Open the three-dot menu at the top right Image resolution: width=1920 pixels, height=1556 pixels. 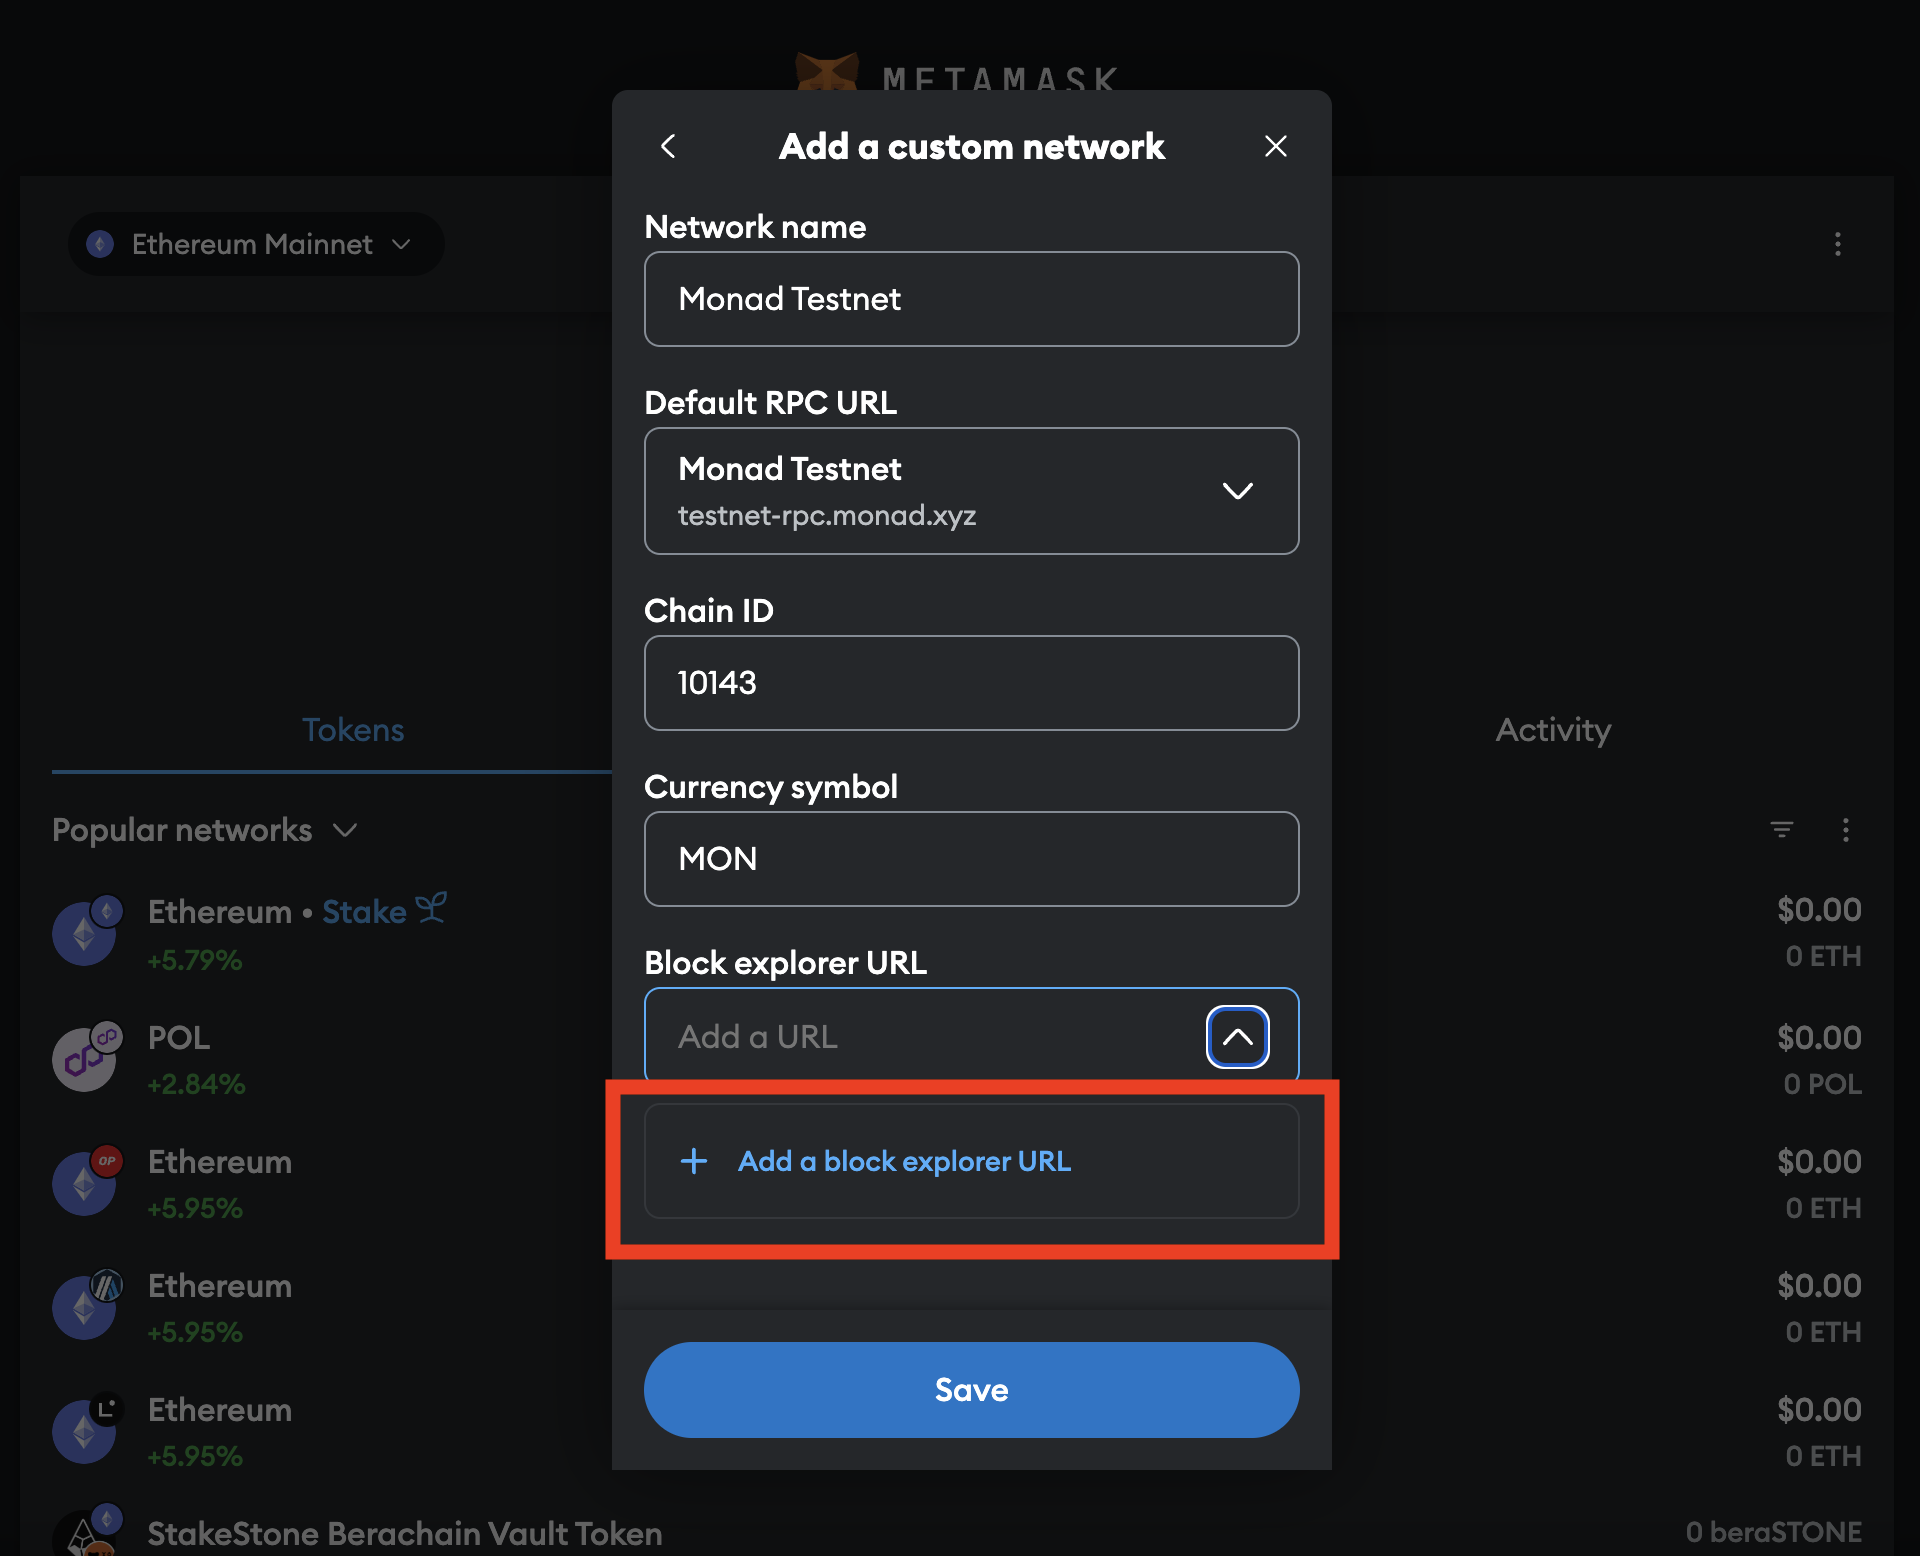[x=1838, y=245]
